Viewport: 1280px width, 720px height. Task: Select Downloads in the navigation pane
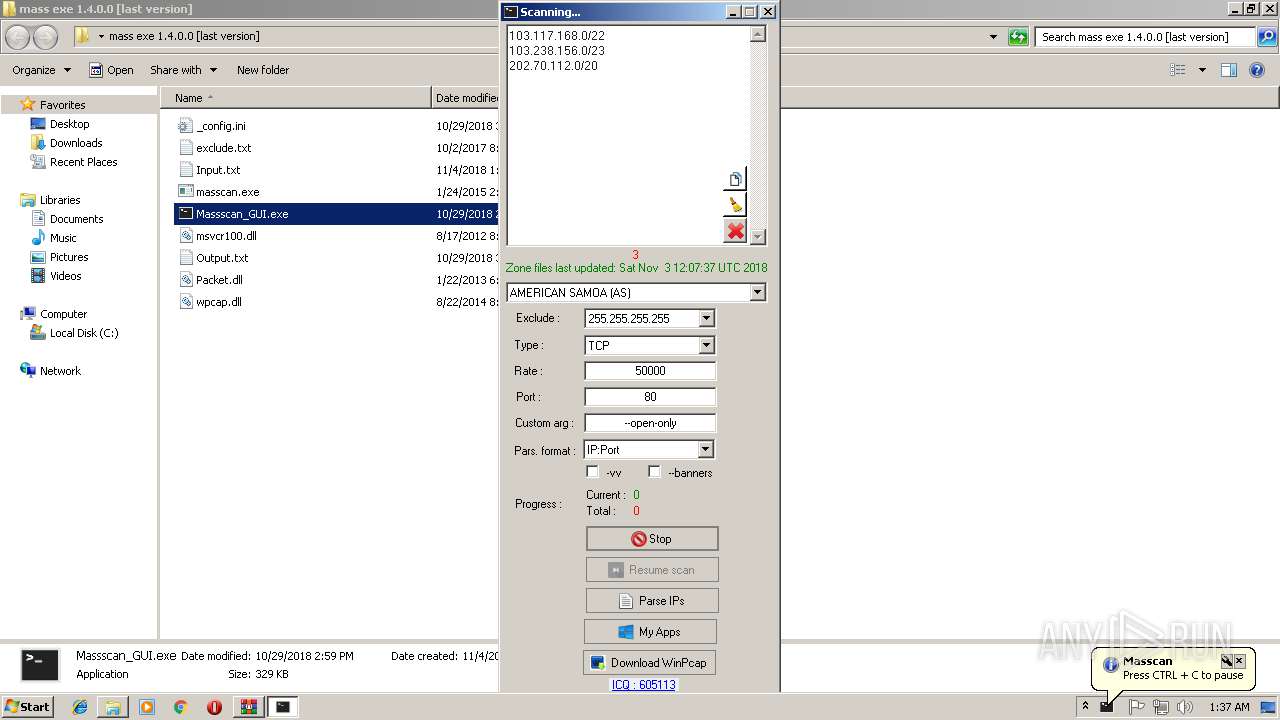point(66,143)
